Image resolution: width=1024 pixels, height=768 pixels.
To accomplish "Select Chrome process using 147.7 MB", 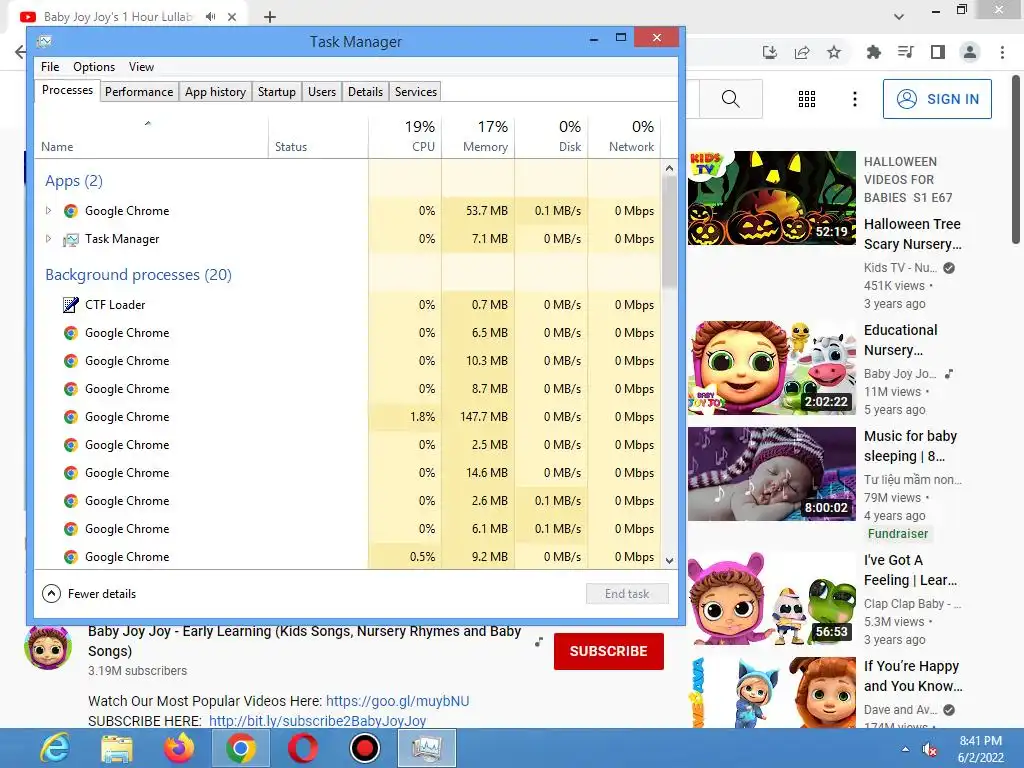I will point(348,417).
